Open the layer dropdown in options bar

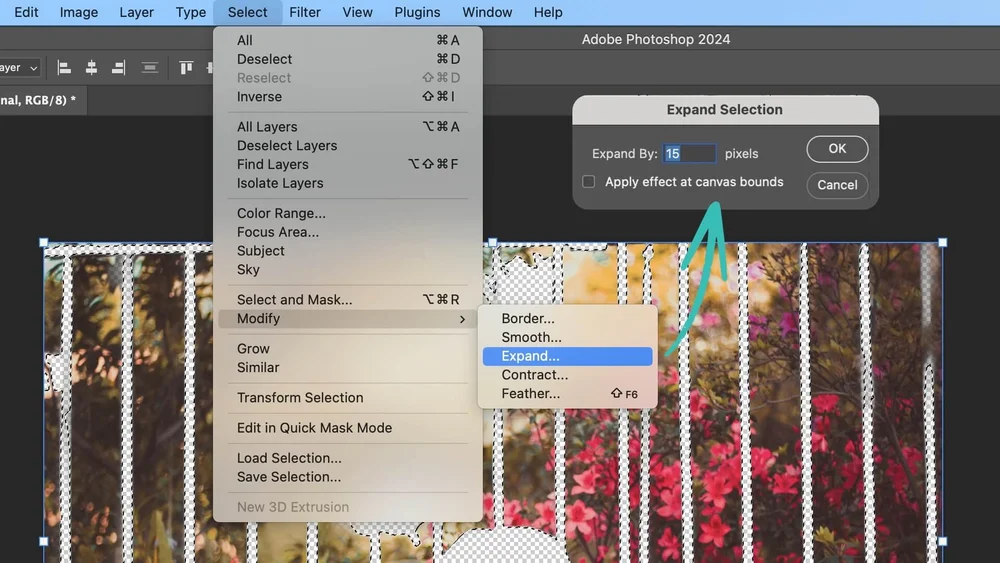[x=19, y=68]
